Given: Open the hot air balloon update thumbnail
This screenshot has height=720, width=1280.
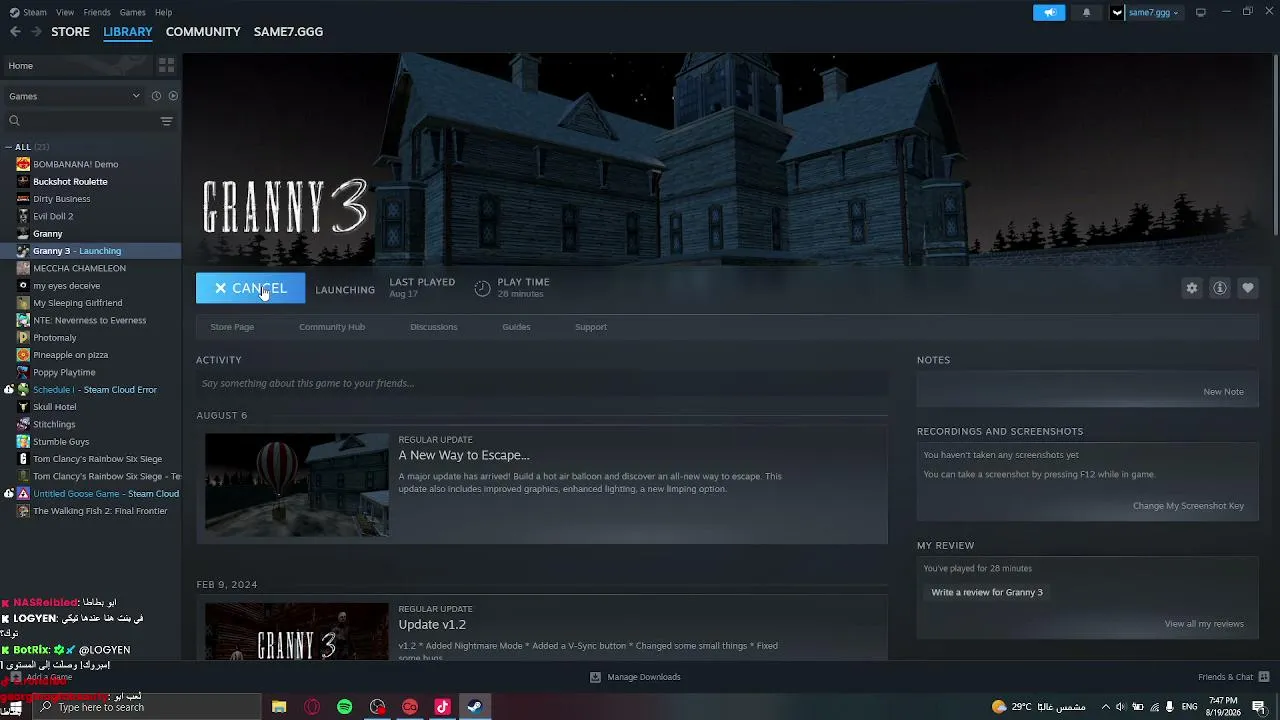Looking at the screenshot, I should point(297,485).
